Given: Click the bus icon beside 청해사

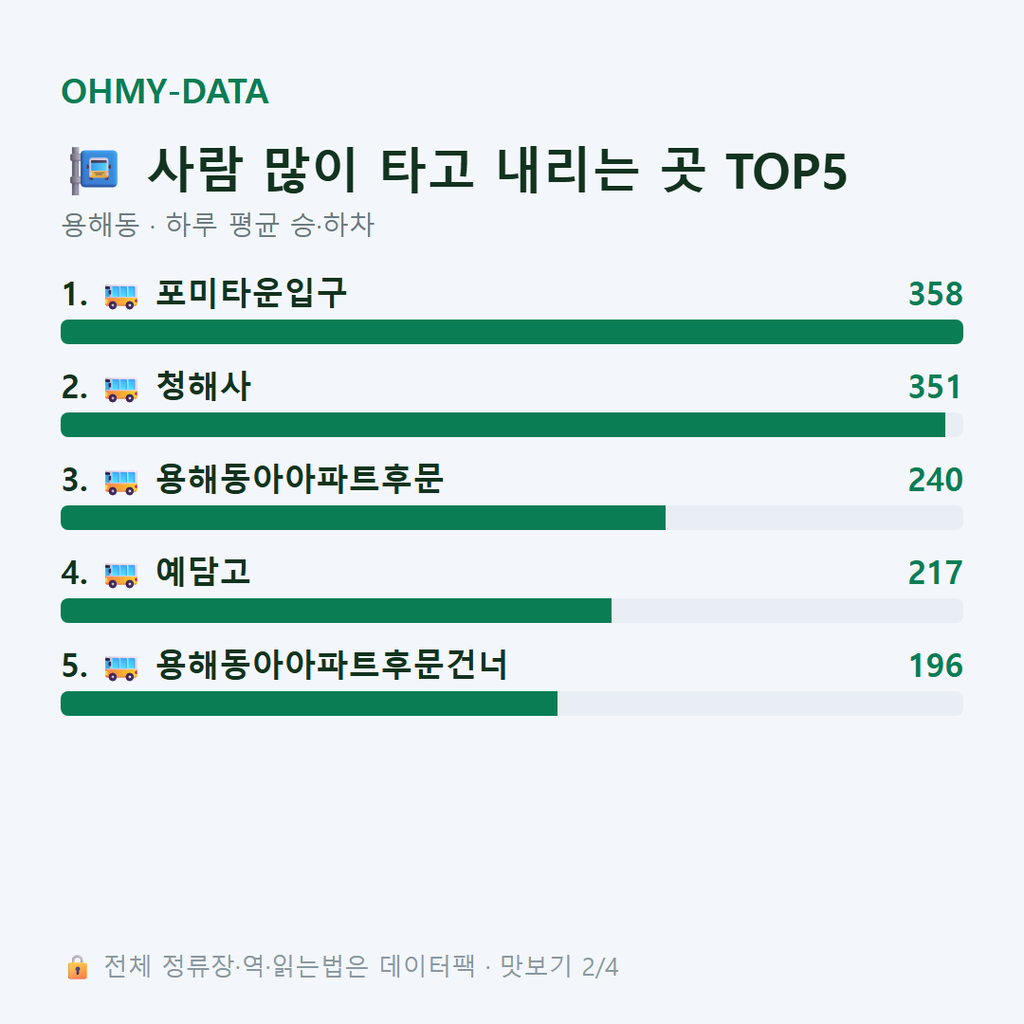Looking at the screenshot, I should [x=121, y=389].
